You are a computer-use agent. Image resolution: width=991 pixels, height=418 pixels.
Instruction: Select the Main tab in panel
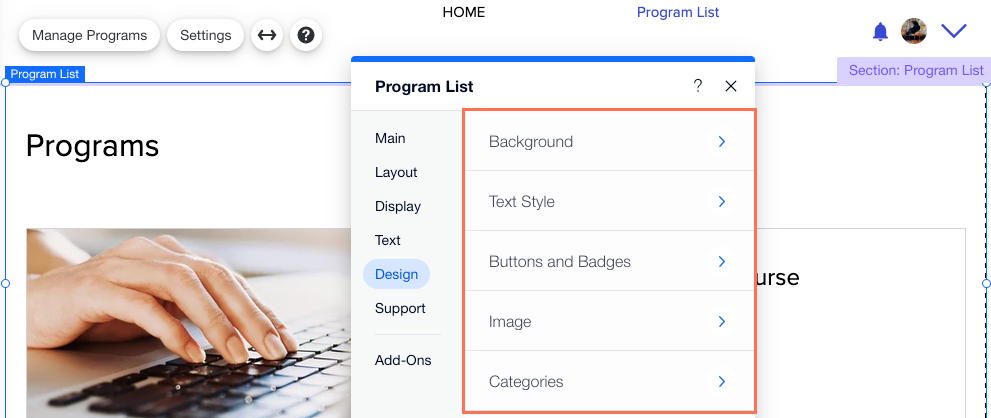coord(390,138)
